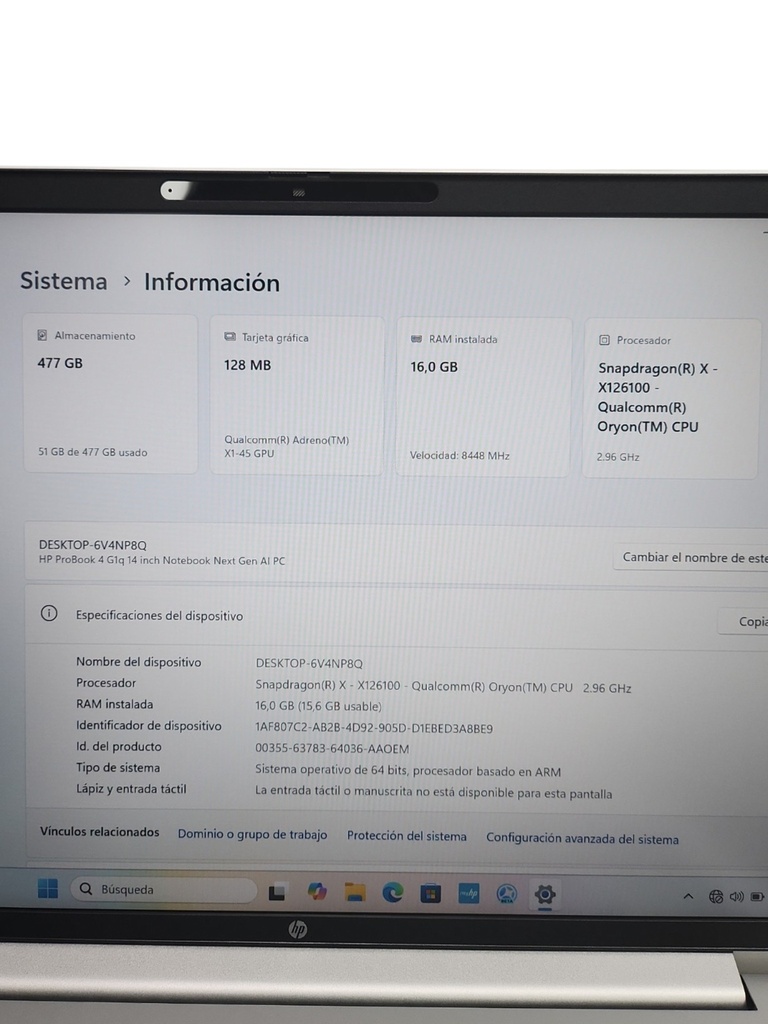The width and height of the screenshot is (768, 1024).
Task: Select the Procesador row's Snapdragon value
Action: coord(443,686)
